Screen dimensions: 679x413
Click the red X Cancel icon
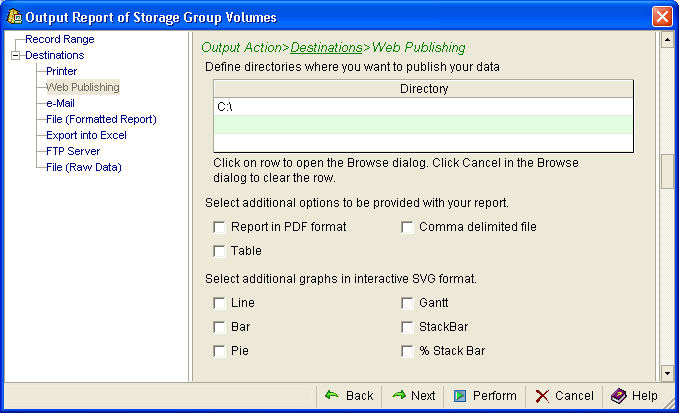pos(542,396)
